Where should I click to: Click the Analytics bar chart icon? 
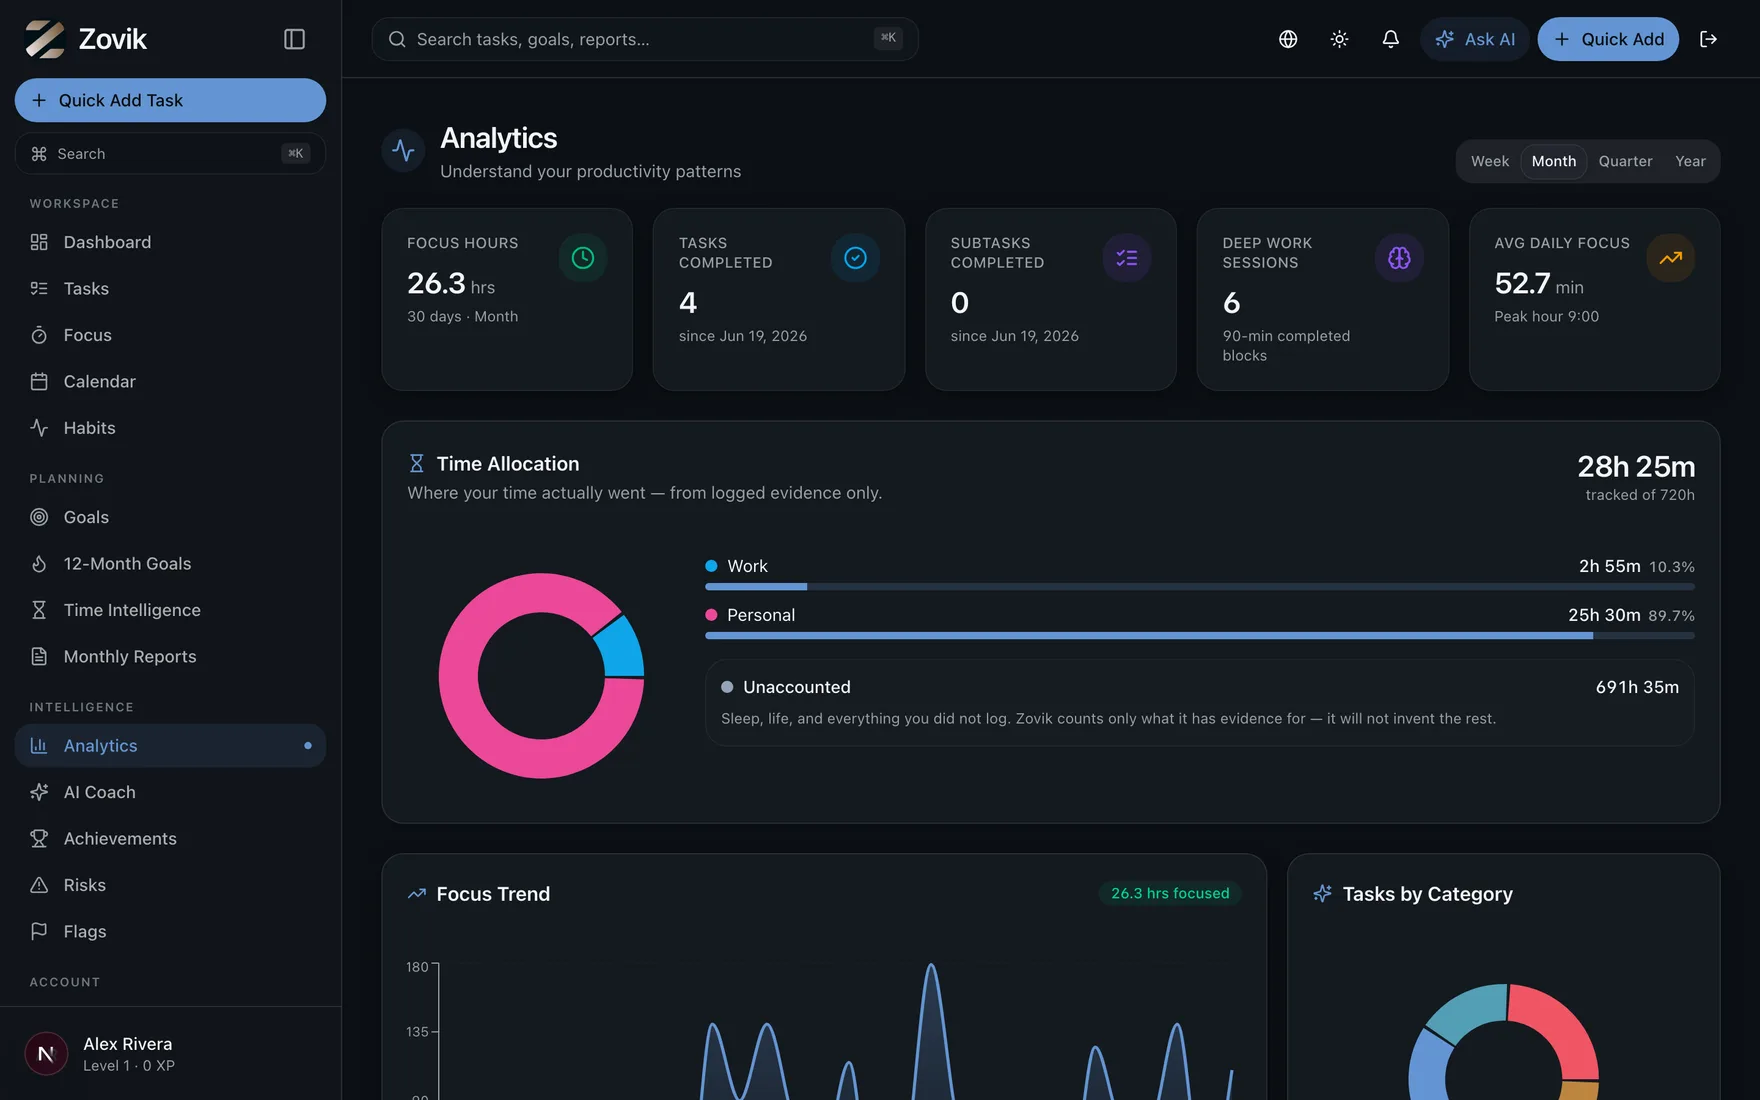click(39, 746)
